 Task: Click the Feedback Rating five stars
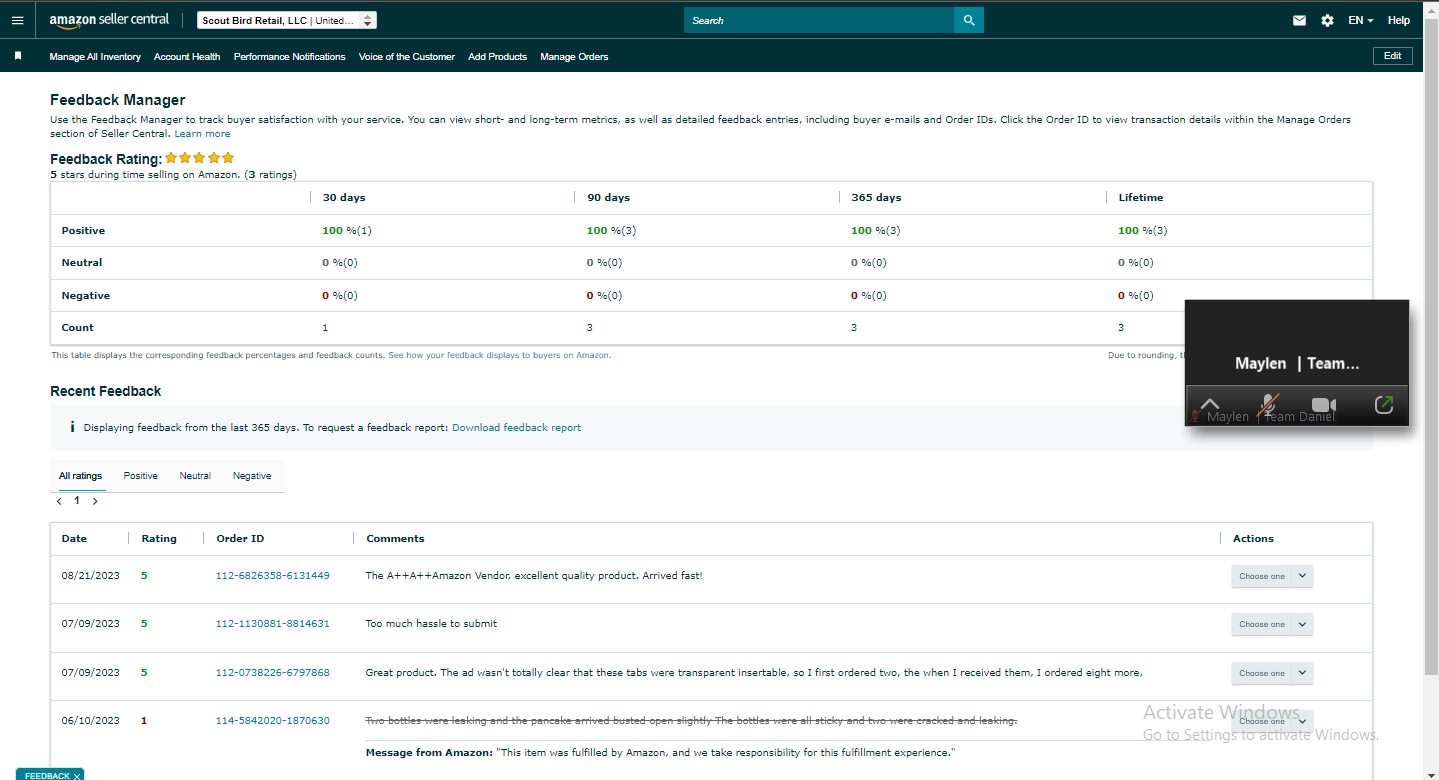tap(200, 158)
